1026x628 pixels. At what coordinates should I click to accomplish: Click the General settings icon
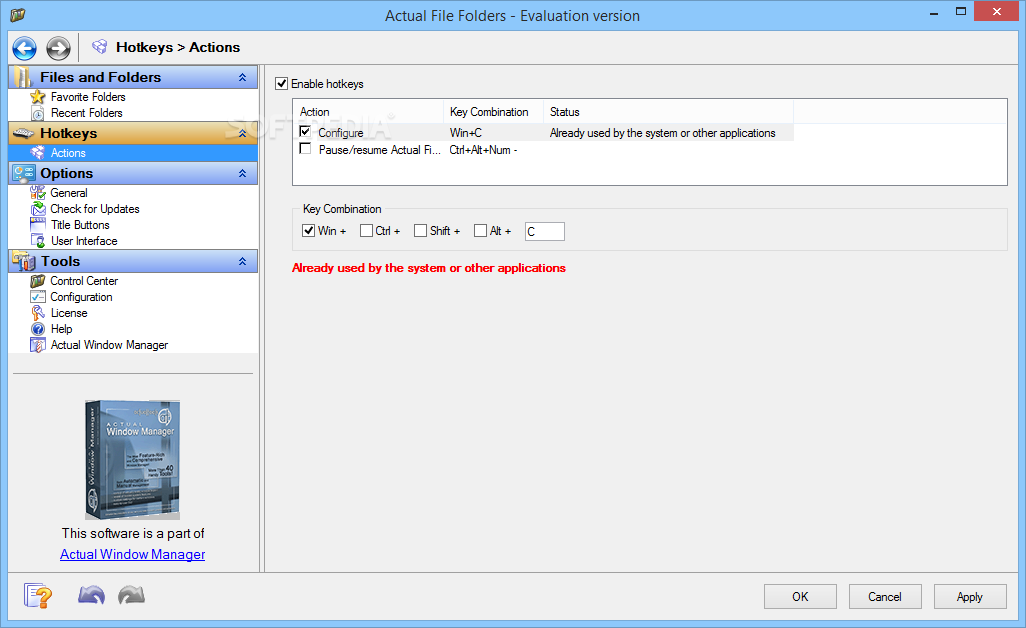point(38,193)
